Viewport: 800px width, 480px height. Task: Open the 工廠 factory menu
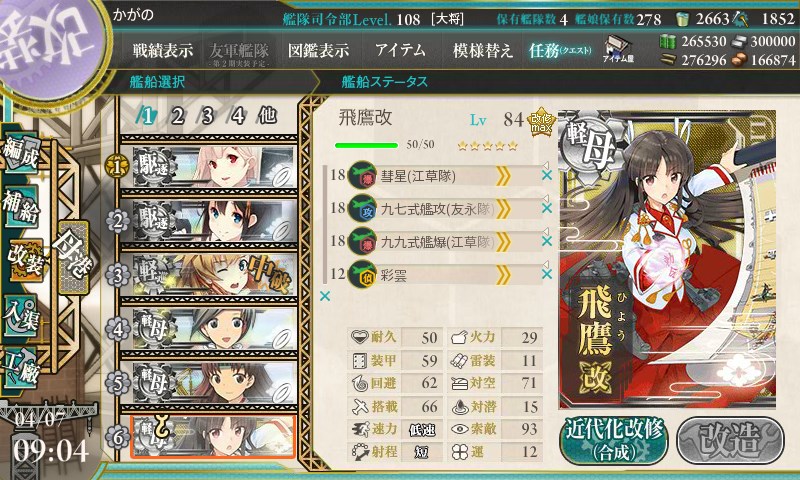click(x=21, y=367)
